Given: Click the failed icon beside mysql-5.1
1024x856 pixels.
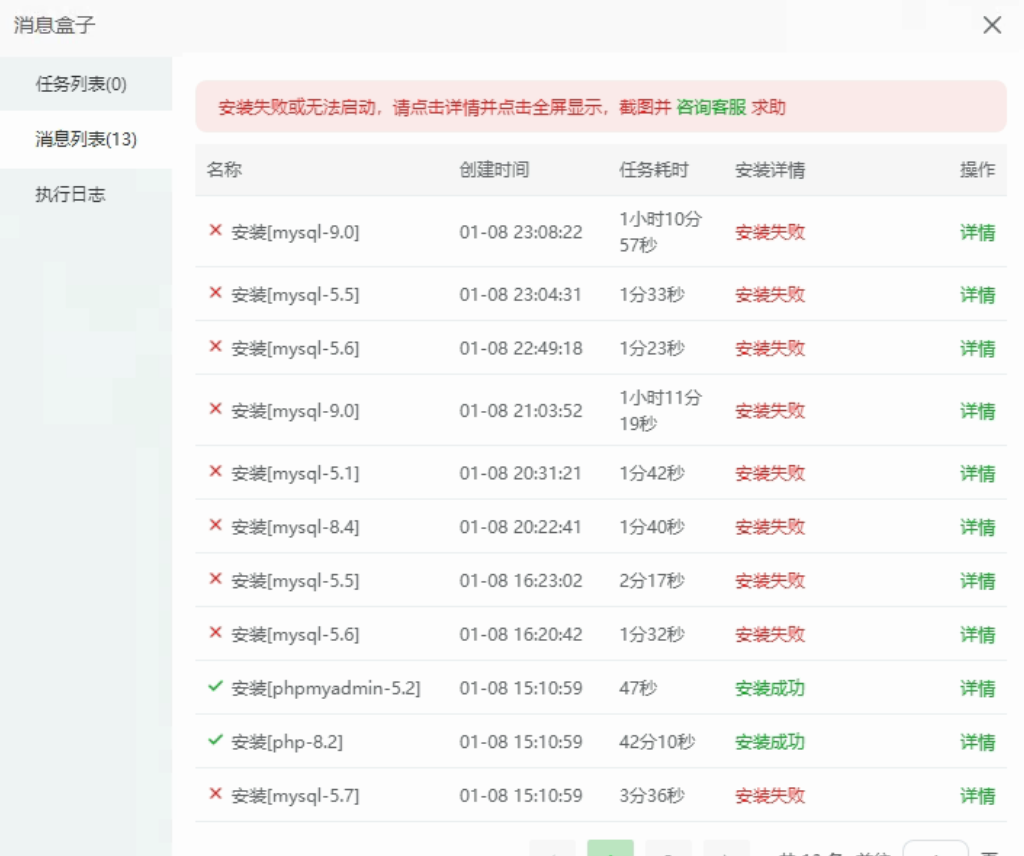Looking at the screenshot, I should pos(215,472).
